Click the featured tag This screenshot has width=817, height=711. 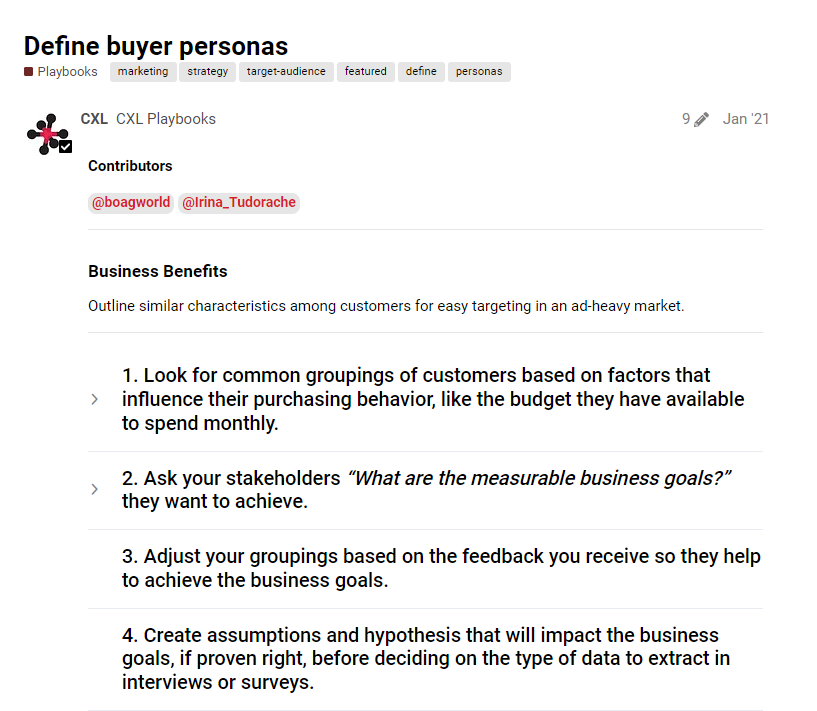[366, 72]
